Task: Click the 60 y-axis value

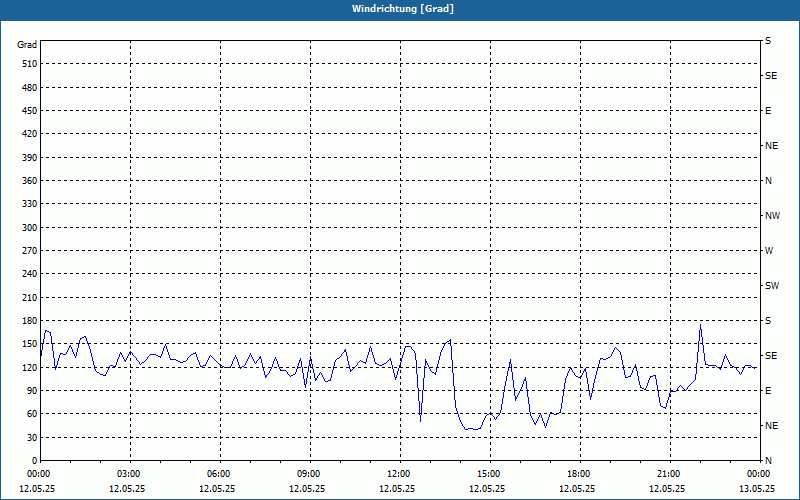Action: 32,414
